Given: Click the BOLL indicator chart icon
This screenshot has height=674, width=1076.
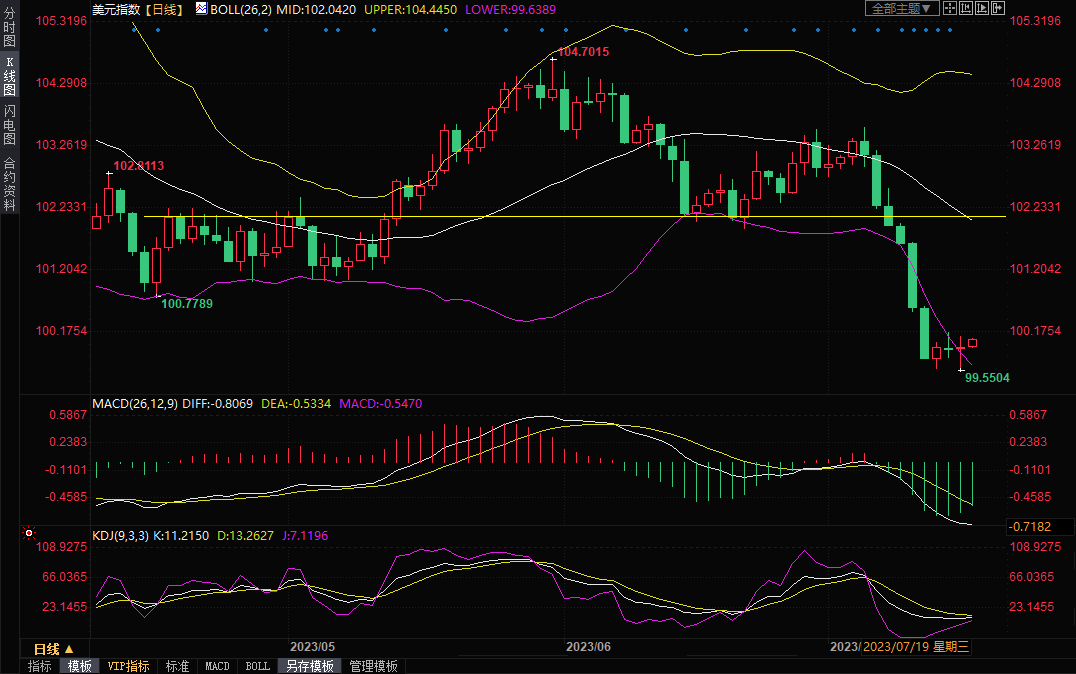Looking at the screenshot, I should pos(201,8).
